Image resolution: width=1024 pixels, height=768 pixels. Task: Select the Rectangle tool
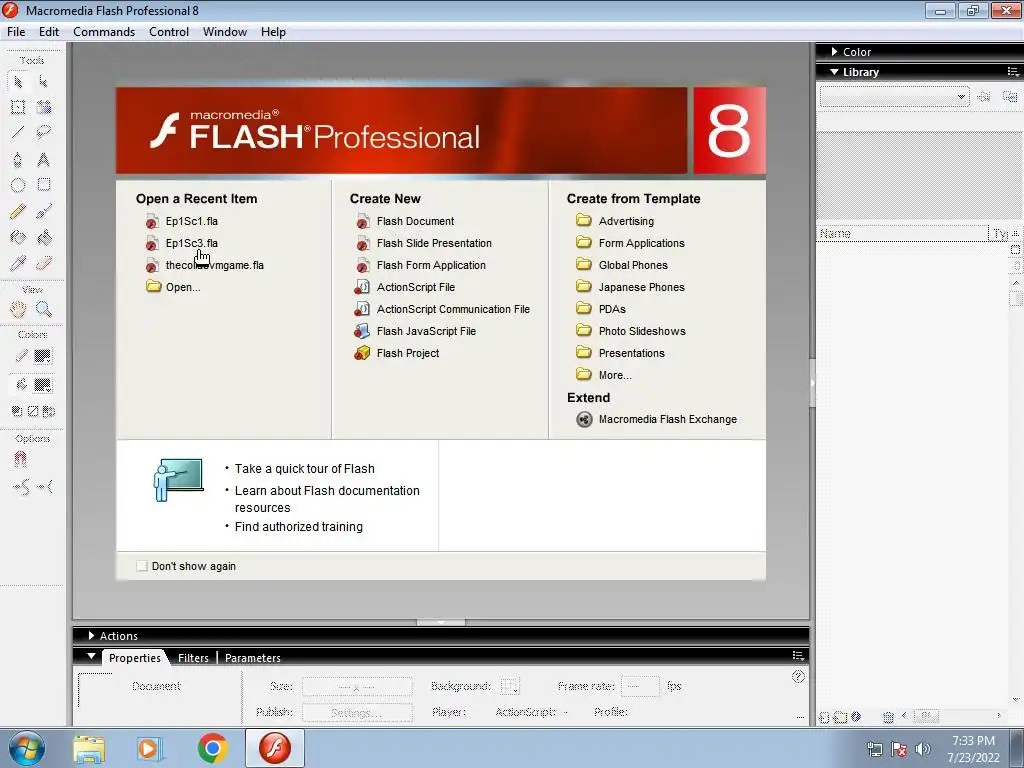click(x=44, y=185)
